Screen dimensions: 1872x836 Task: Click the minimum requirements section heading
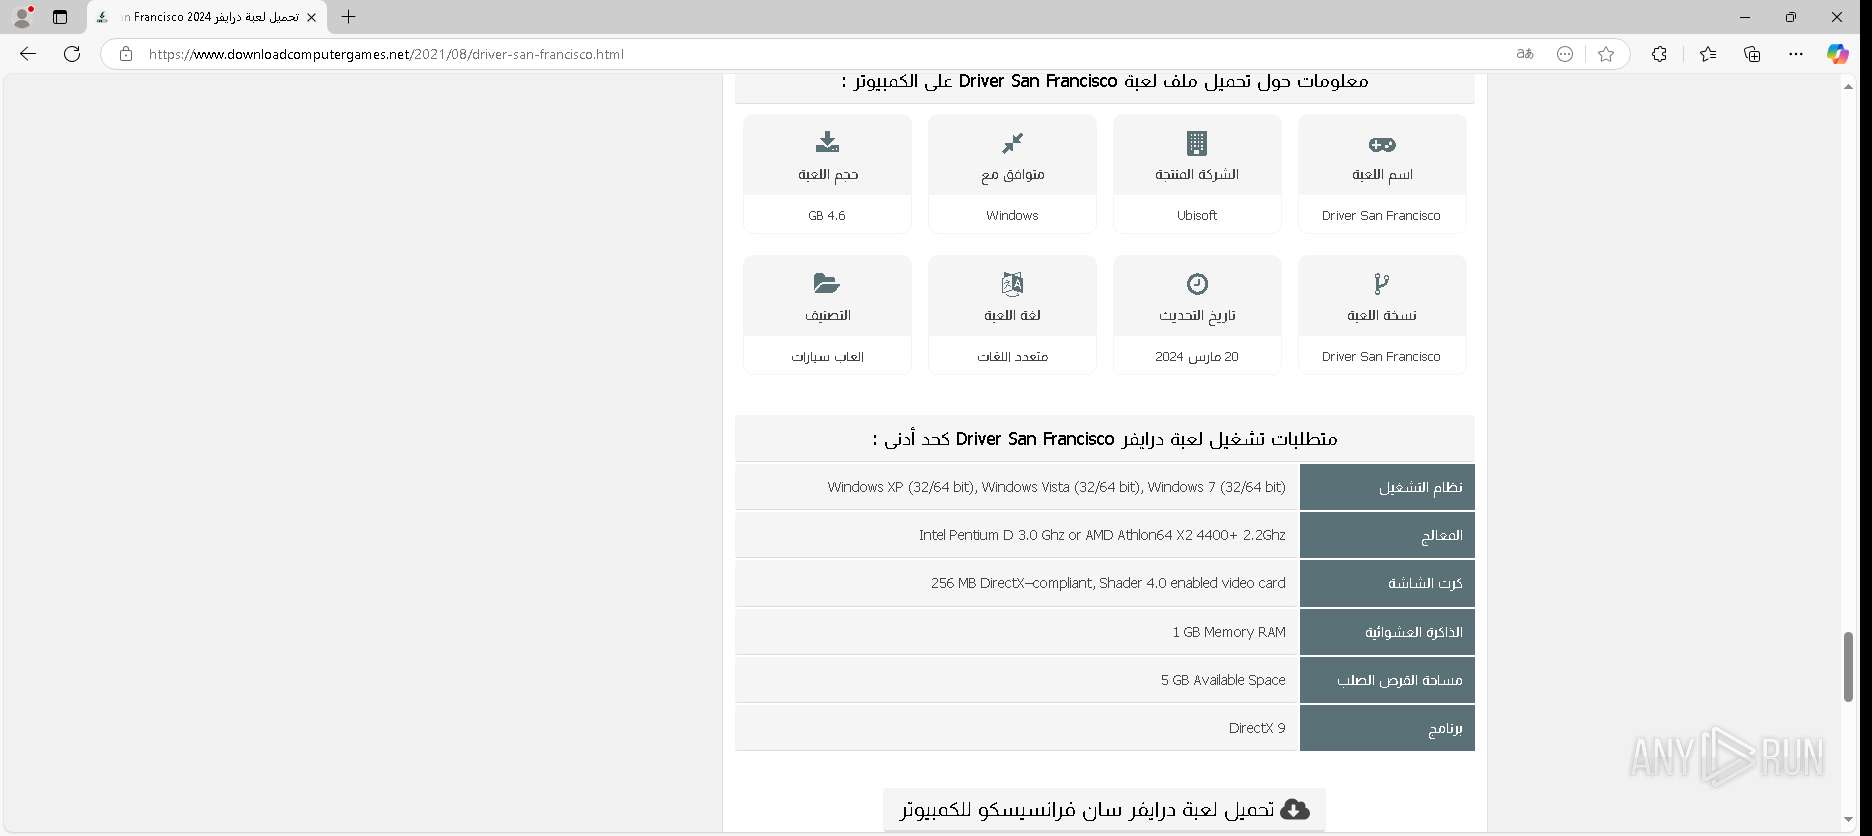(x=1105, y=439)
